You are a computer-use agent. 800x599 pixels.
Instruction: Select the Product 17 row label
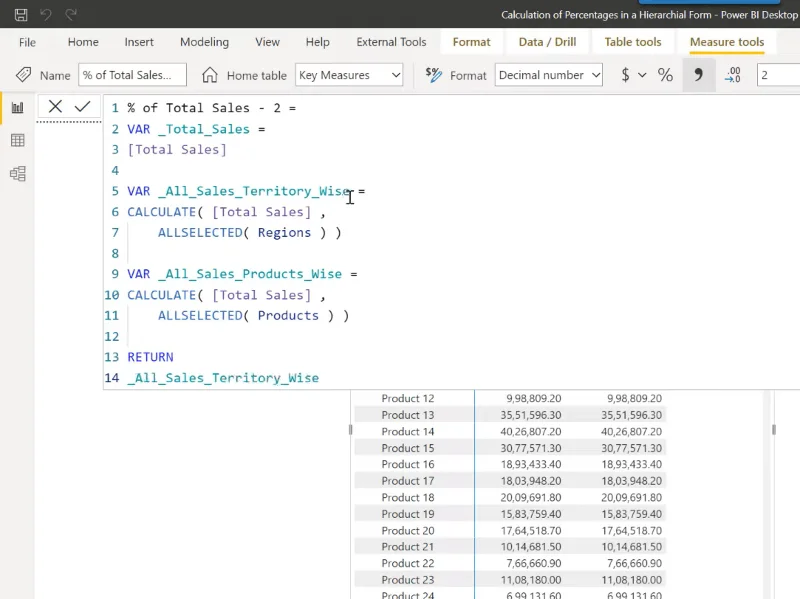[408, 481]
